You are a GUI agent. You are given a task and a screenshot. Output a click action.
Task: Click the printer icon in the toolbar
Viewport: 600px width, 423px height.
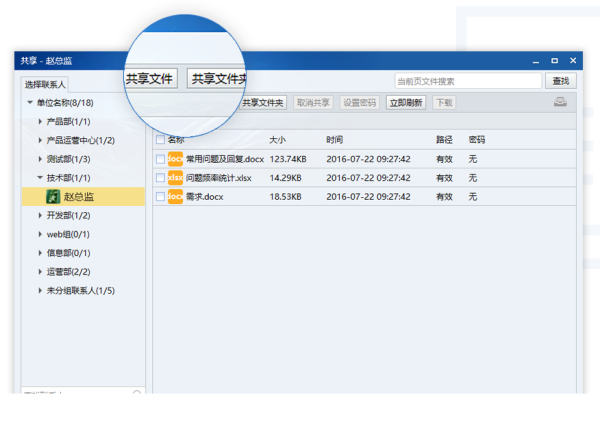coord(560,102)
